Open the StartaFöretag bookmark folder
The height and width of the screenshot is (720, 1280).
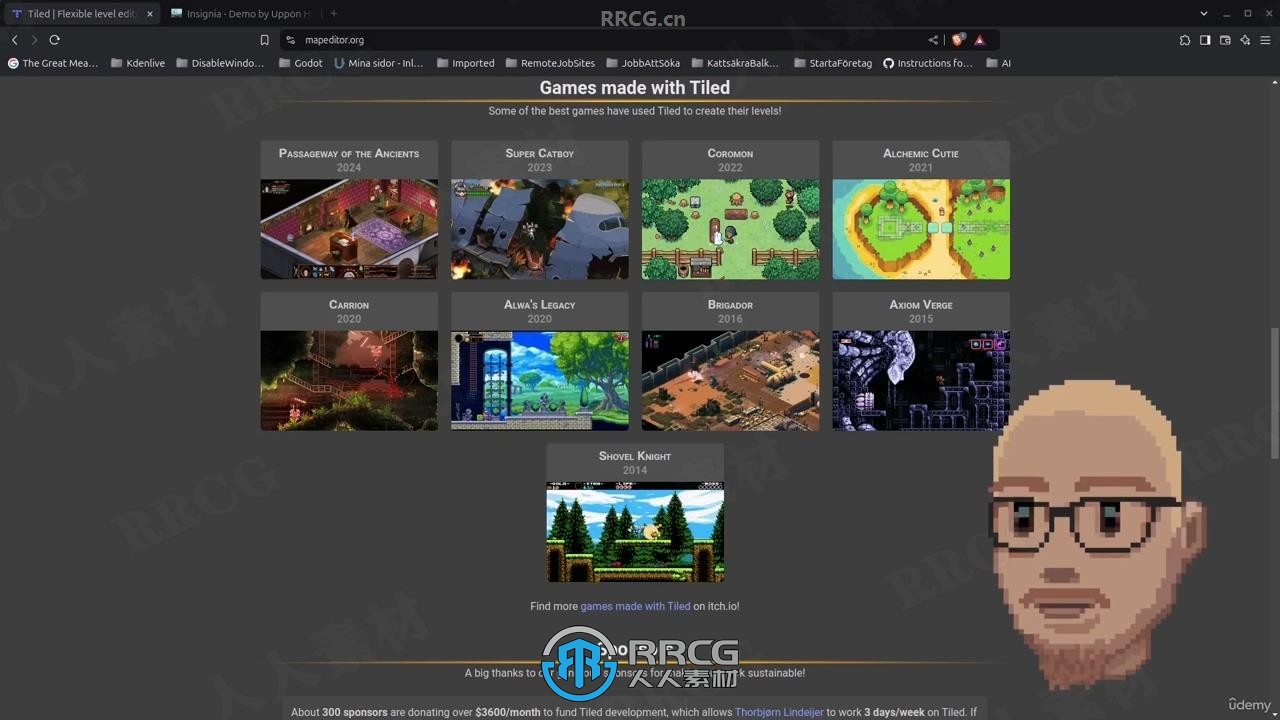(x=832, y=63)
